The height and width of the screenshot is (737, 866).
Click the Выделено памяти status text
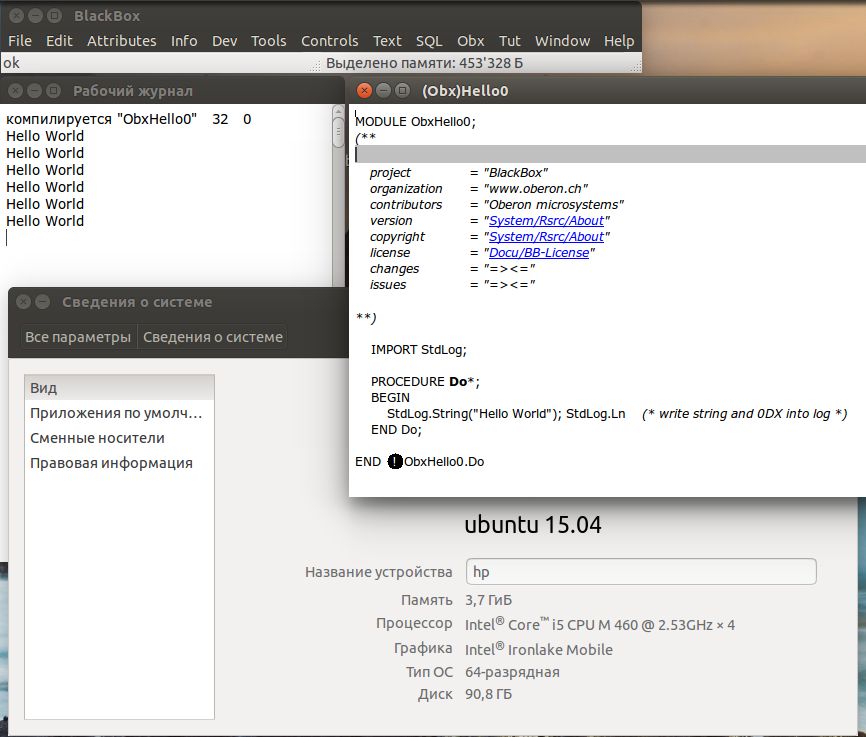point(424,63)
